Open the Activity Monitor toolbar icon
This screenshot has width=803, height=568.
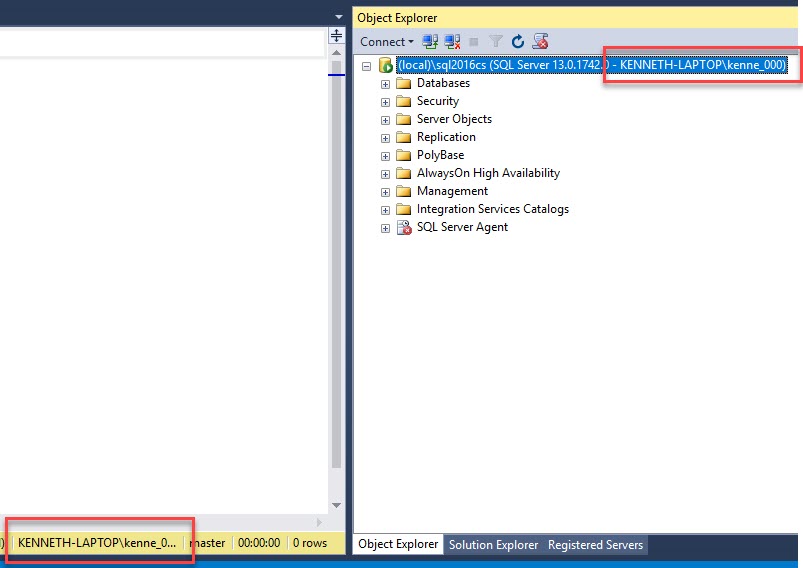point(541,41)
